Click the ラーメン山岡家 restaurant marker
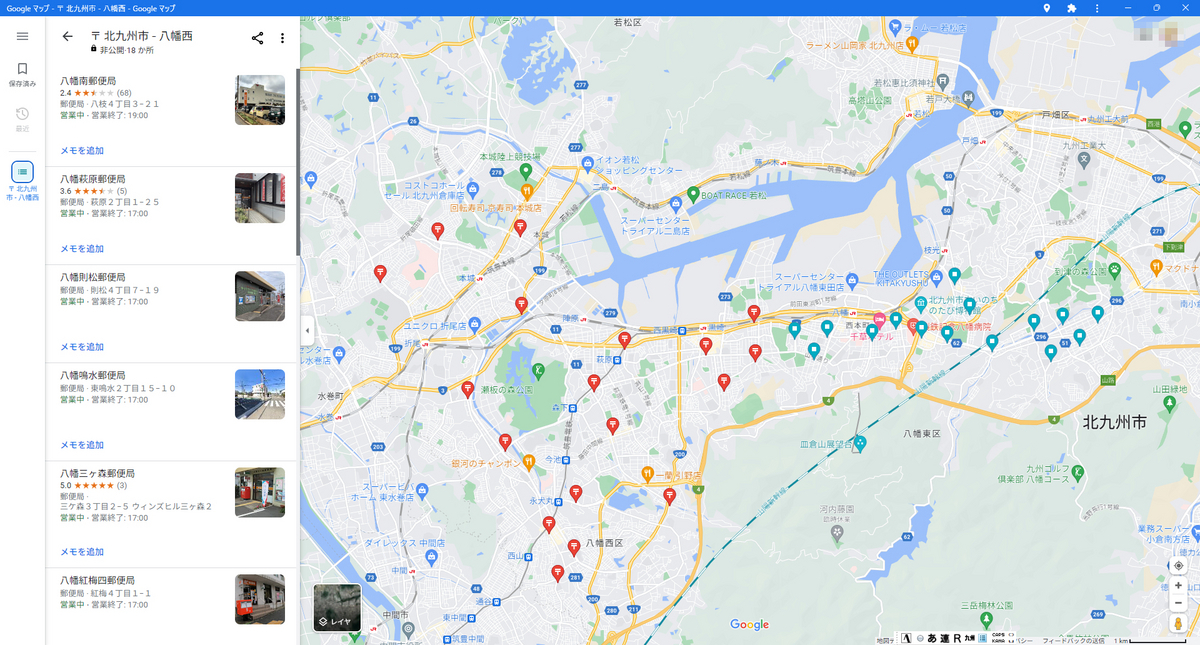Viewport: 1200px width, 645px height. 911,45
